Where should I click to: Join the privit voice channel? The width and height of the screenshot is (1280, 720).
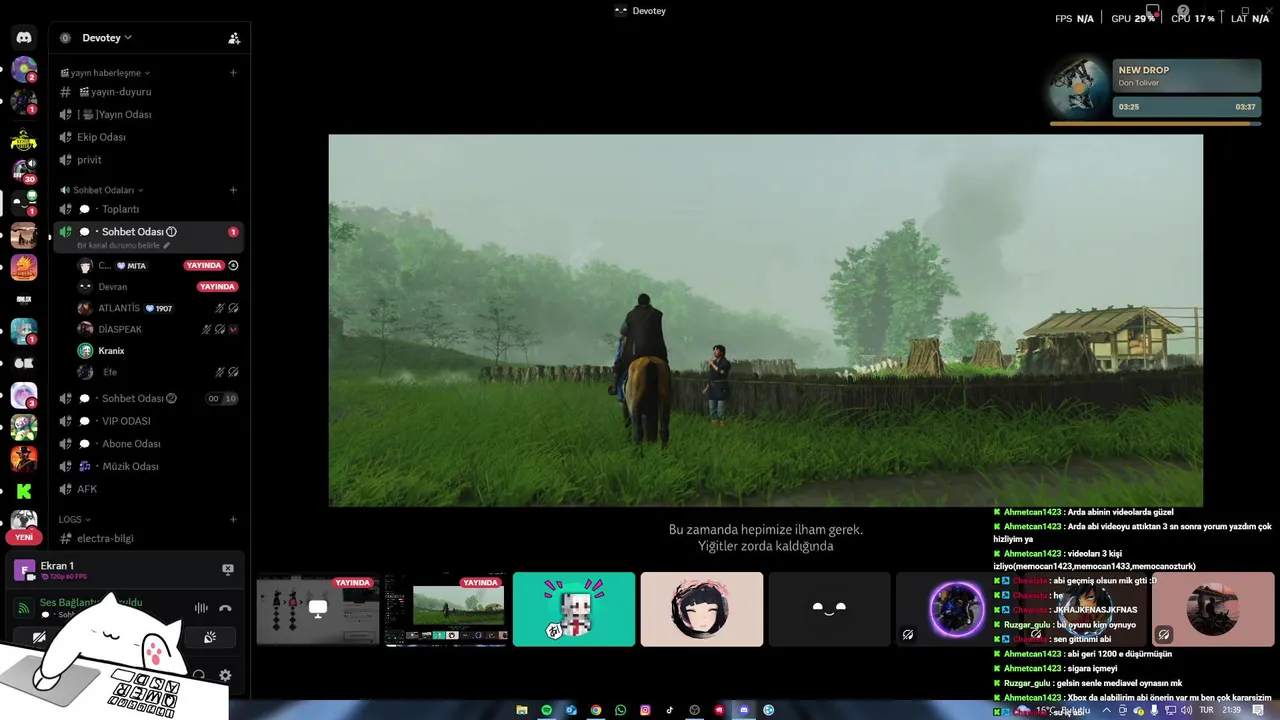(148, 160)
